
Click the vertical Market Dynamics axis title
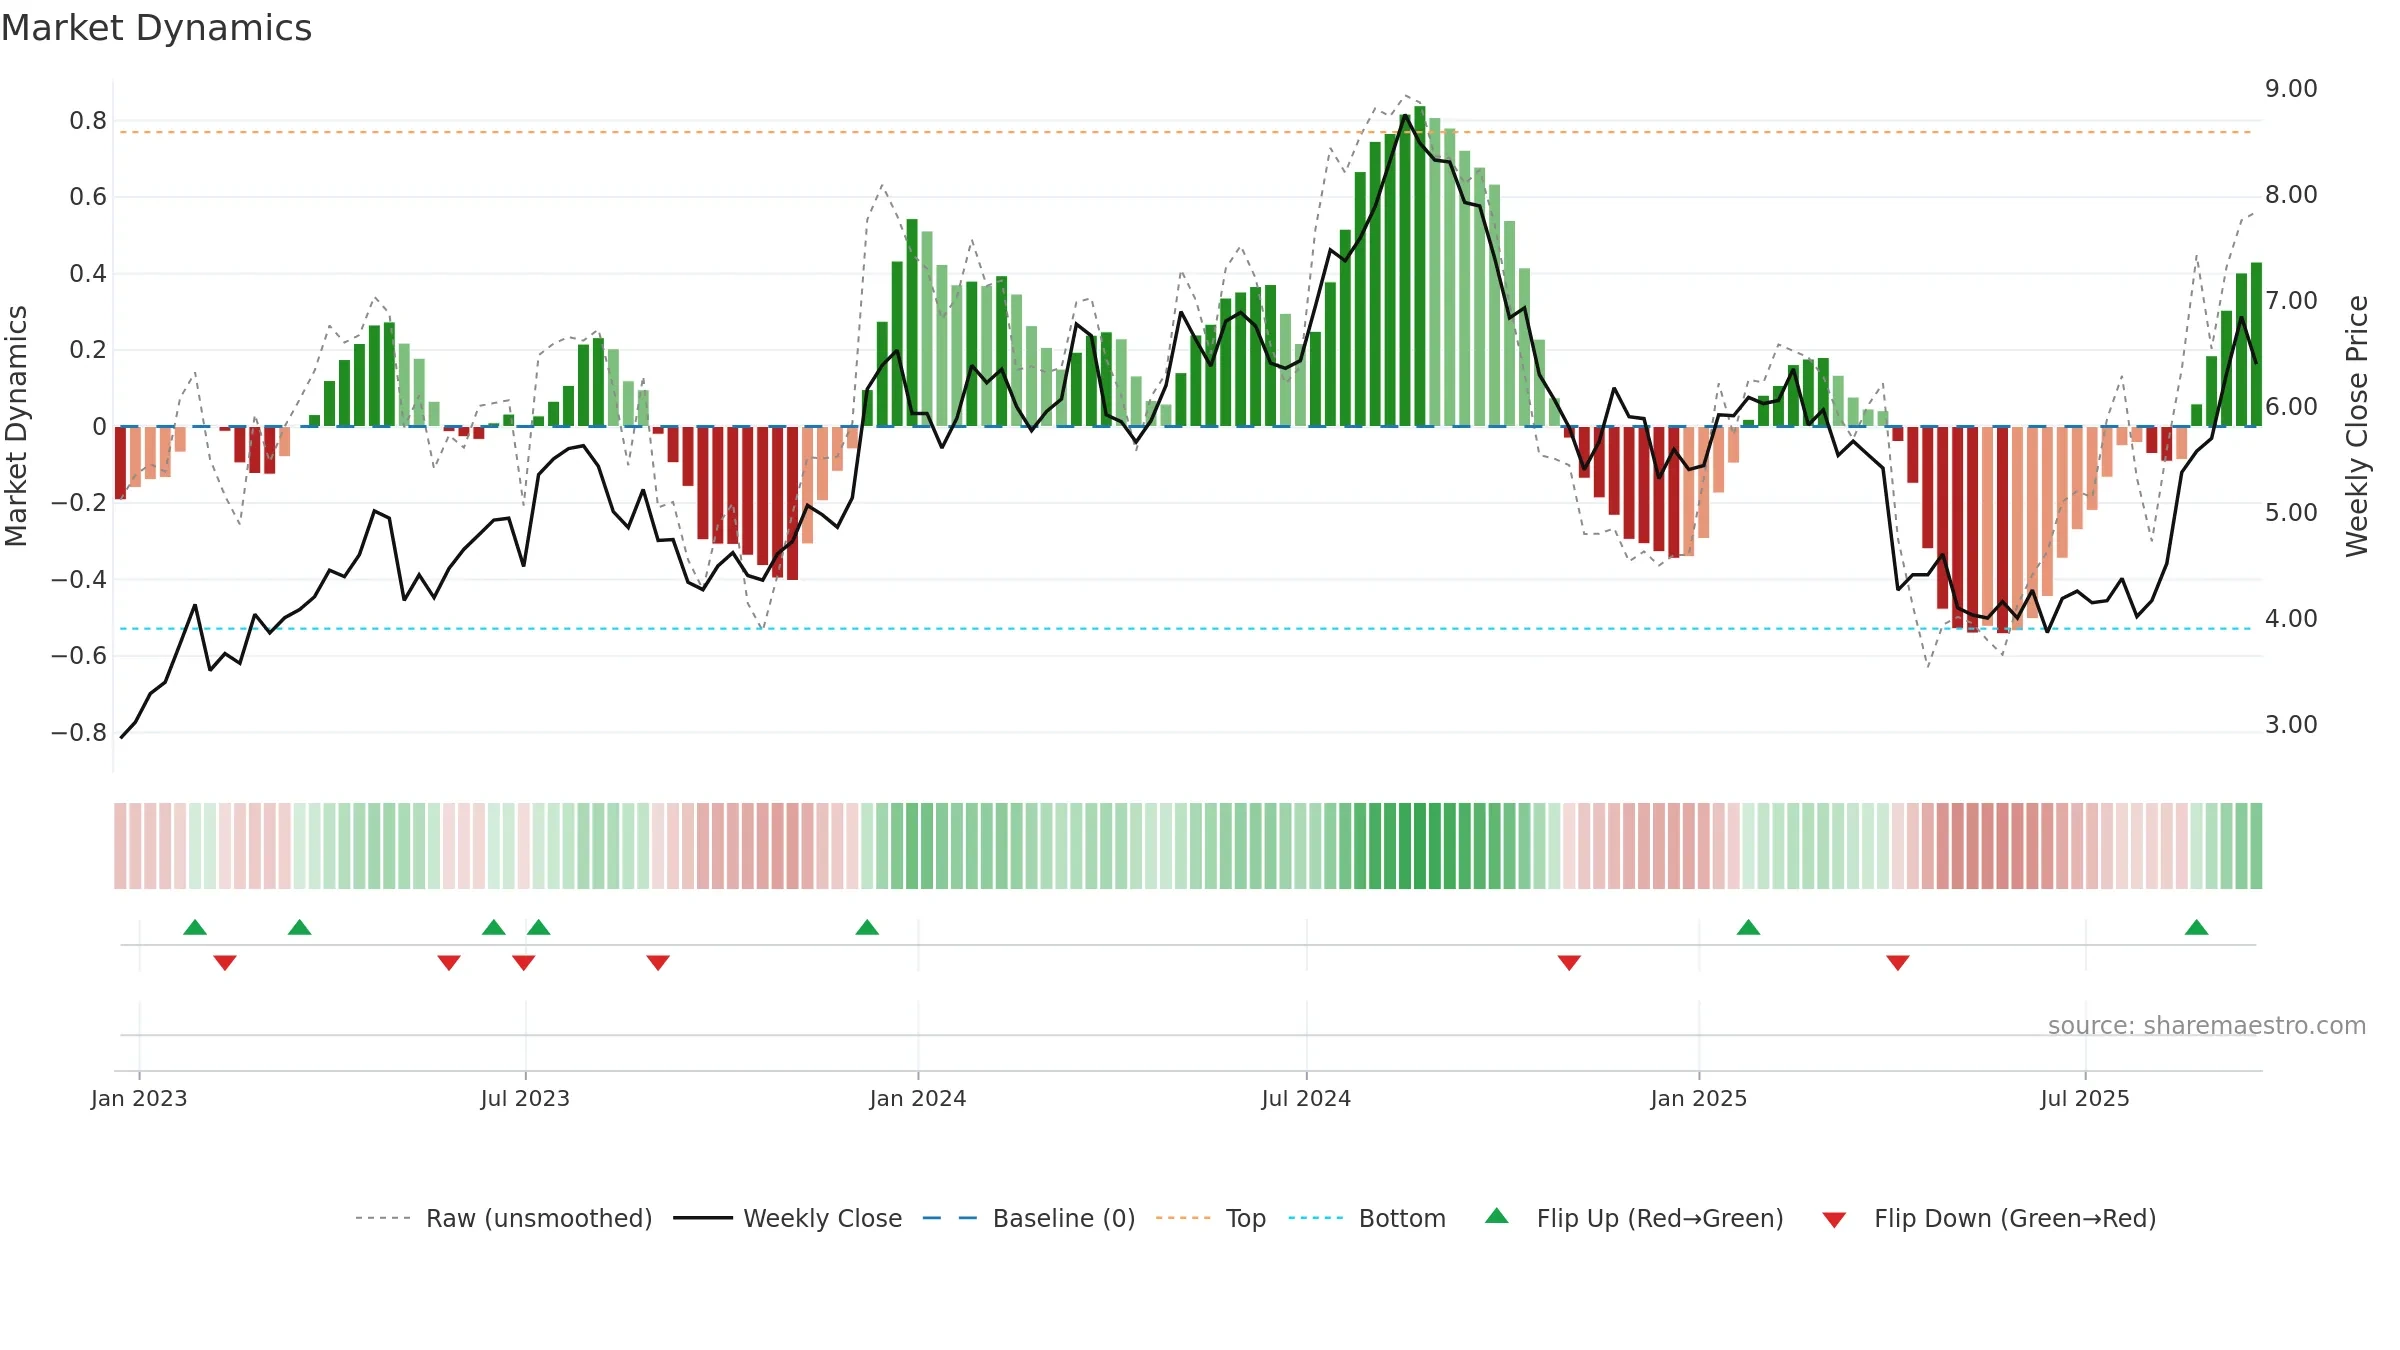tap(16, 426)
